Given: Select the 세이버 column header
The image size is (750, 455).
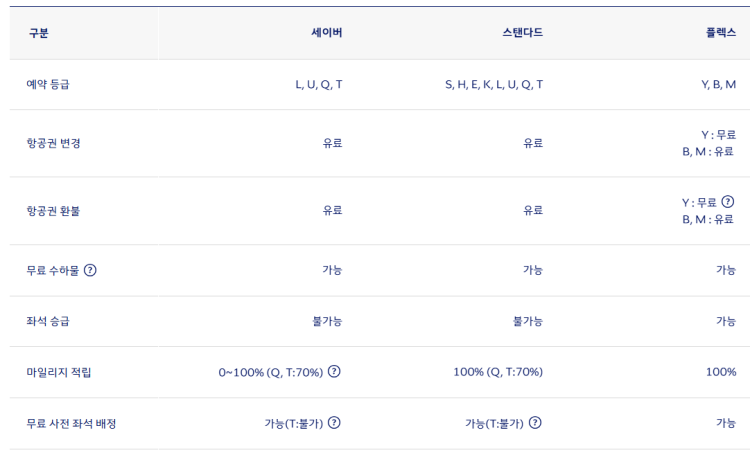Looking at the screenshot, I should [327, 33].
